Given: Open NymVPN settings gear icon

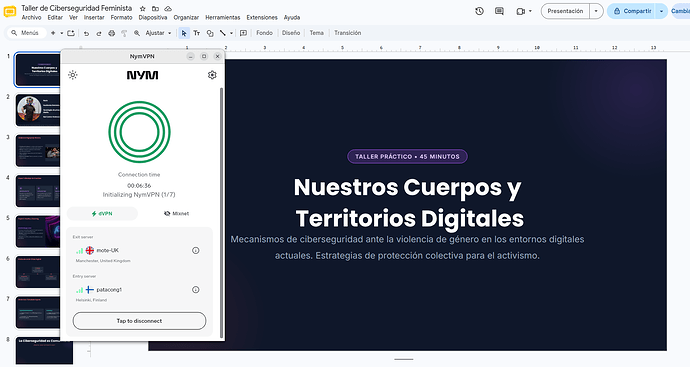Looking at the screenshot, I should tap(212, 75).
